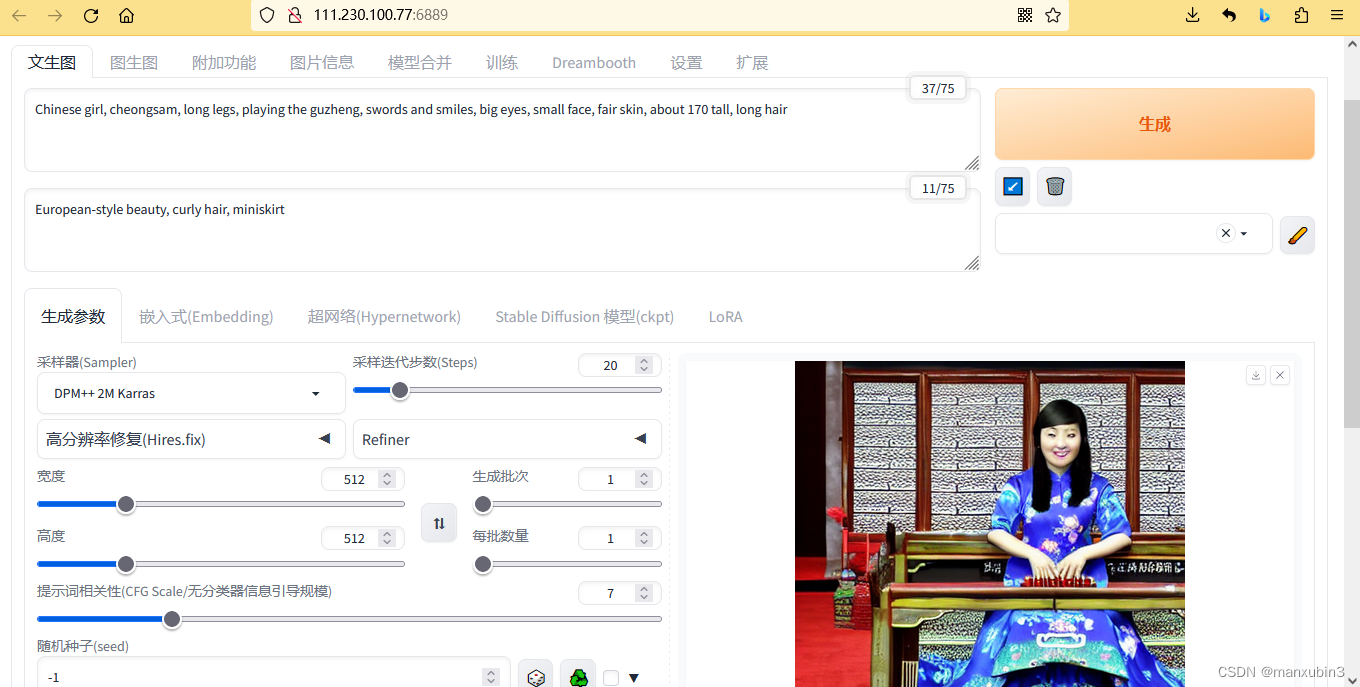Screen dimensions: 1360x687
Task: Expand the Hires.fix section
Action: (191, 439)
